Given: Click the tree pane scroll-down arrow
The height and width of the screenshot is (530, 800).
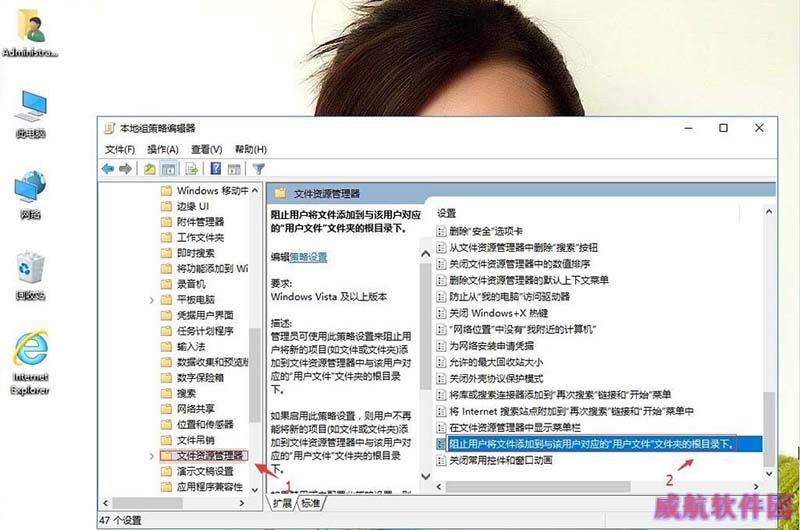Looking at the screenshot, I should [255, 490].
